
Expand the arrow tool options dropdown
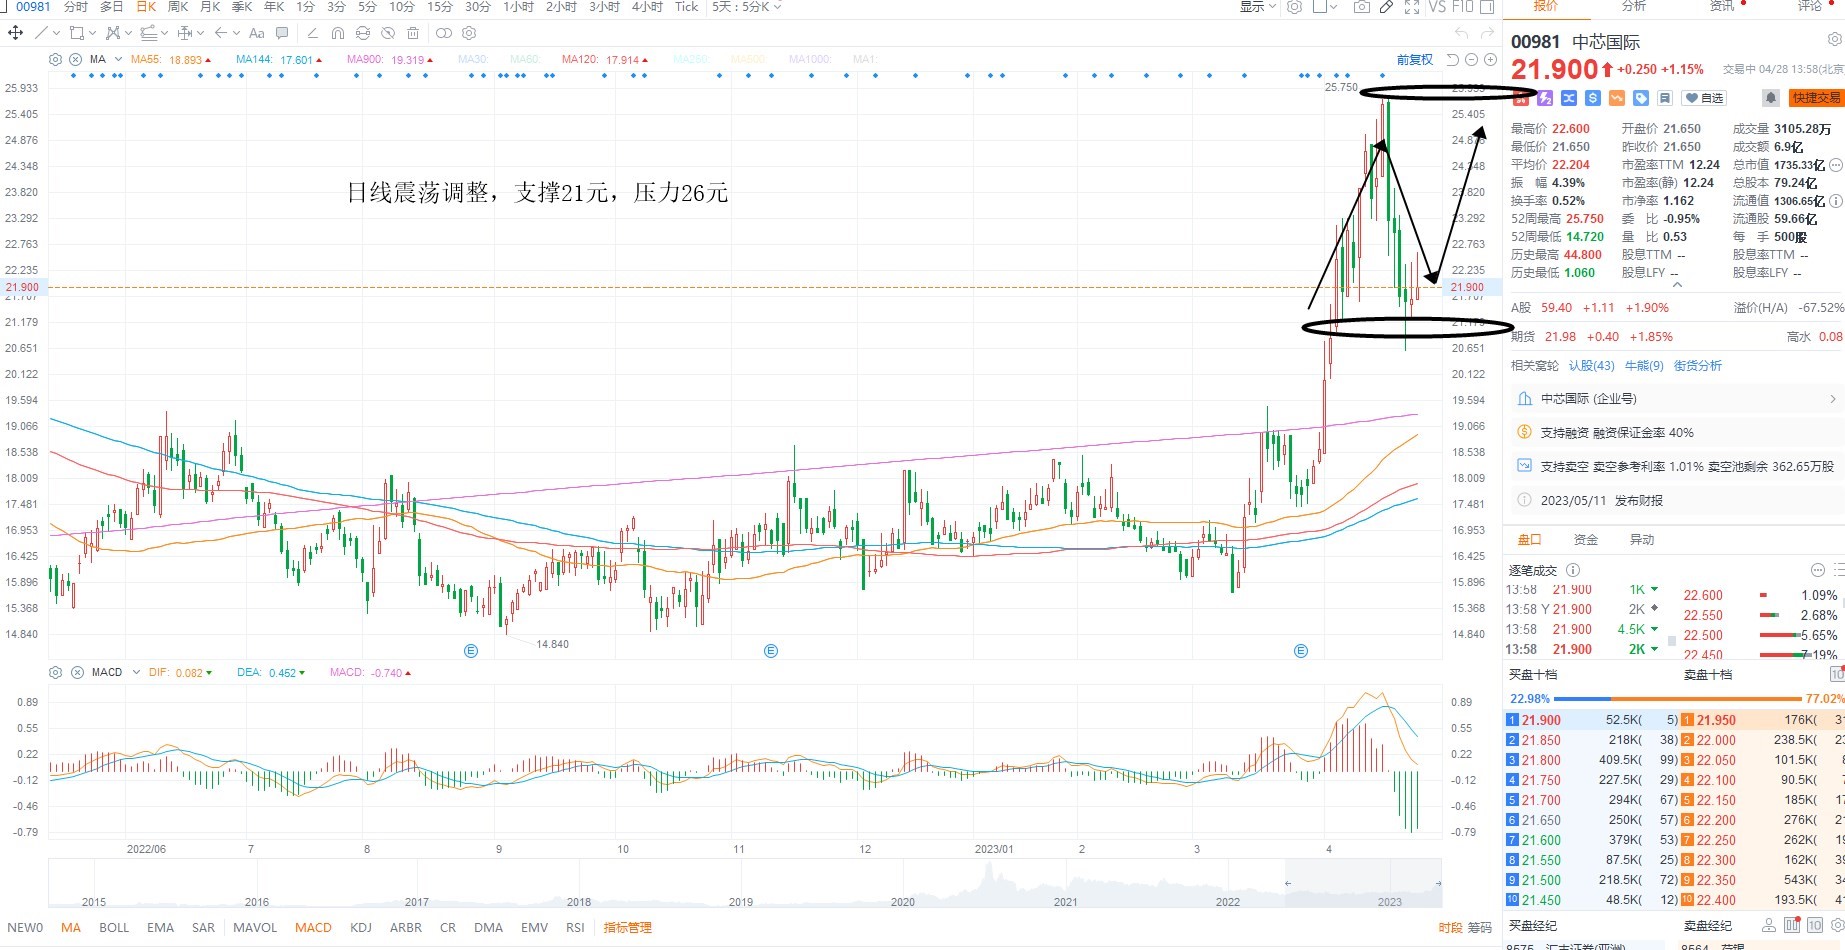tap(236, 33)
